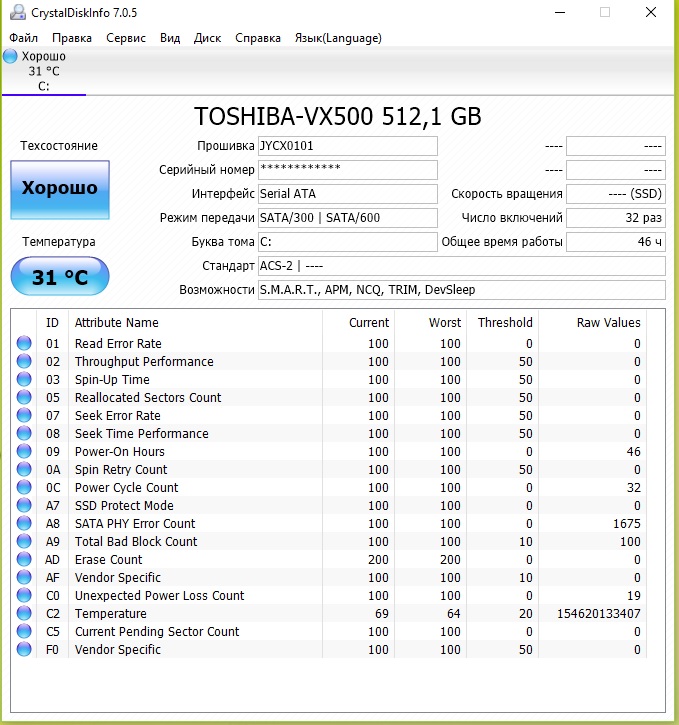Click the Стандарт field ACS-2

(x=462, y=266)
